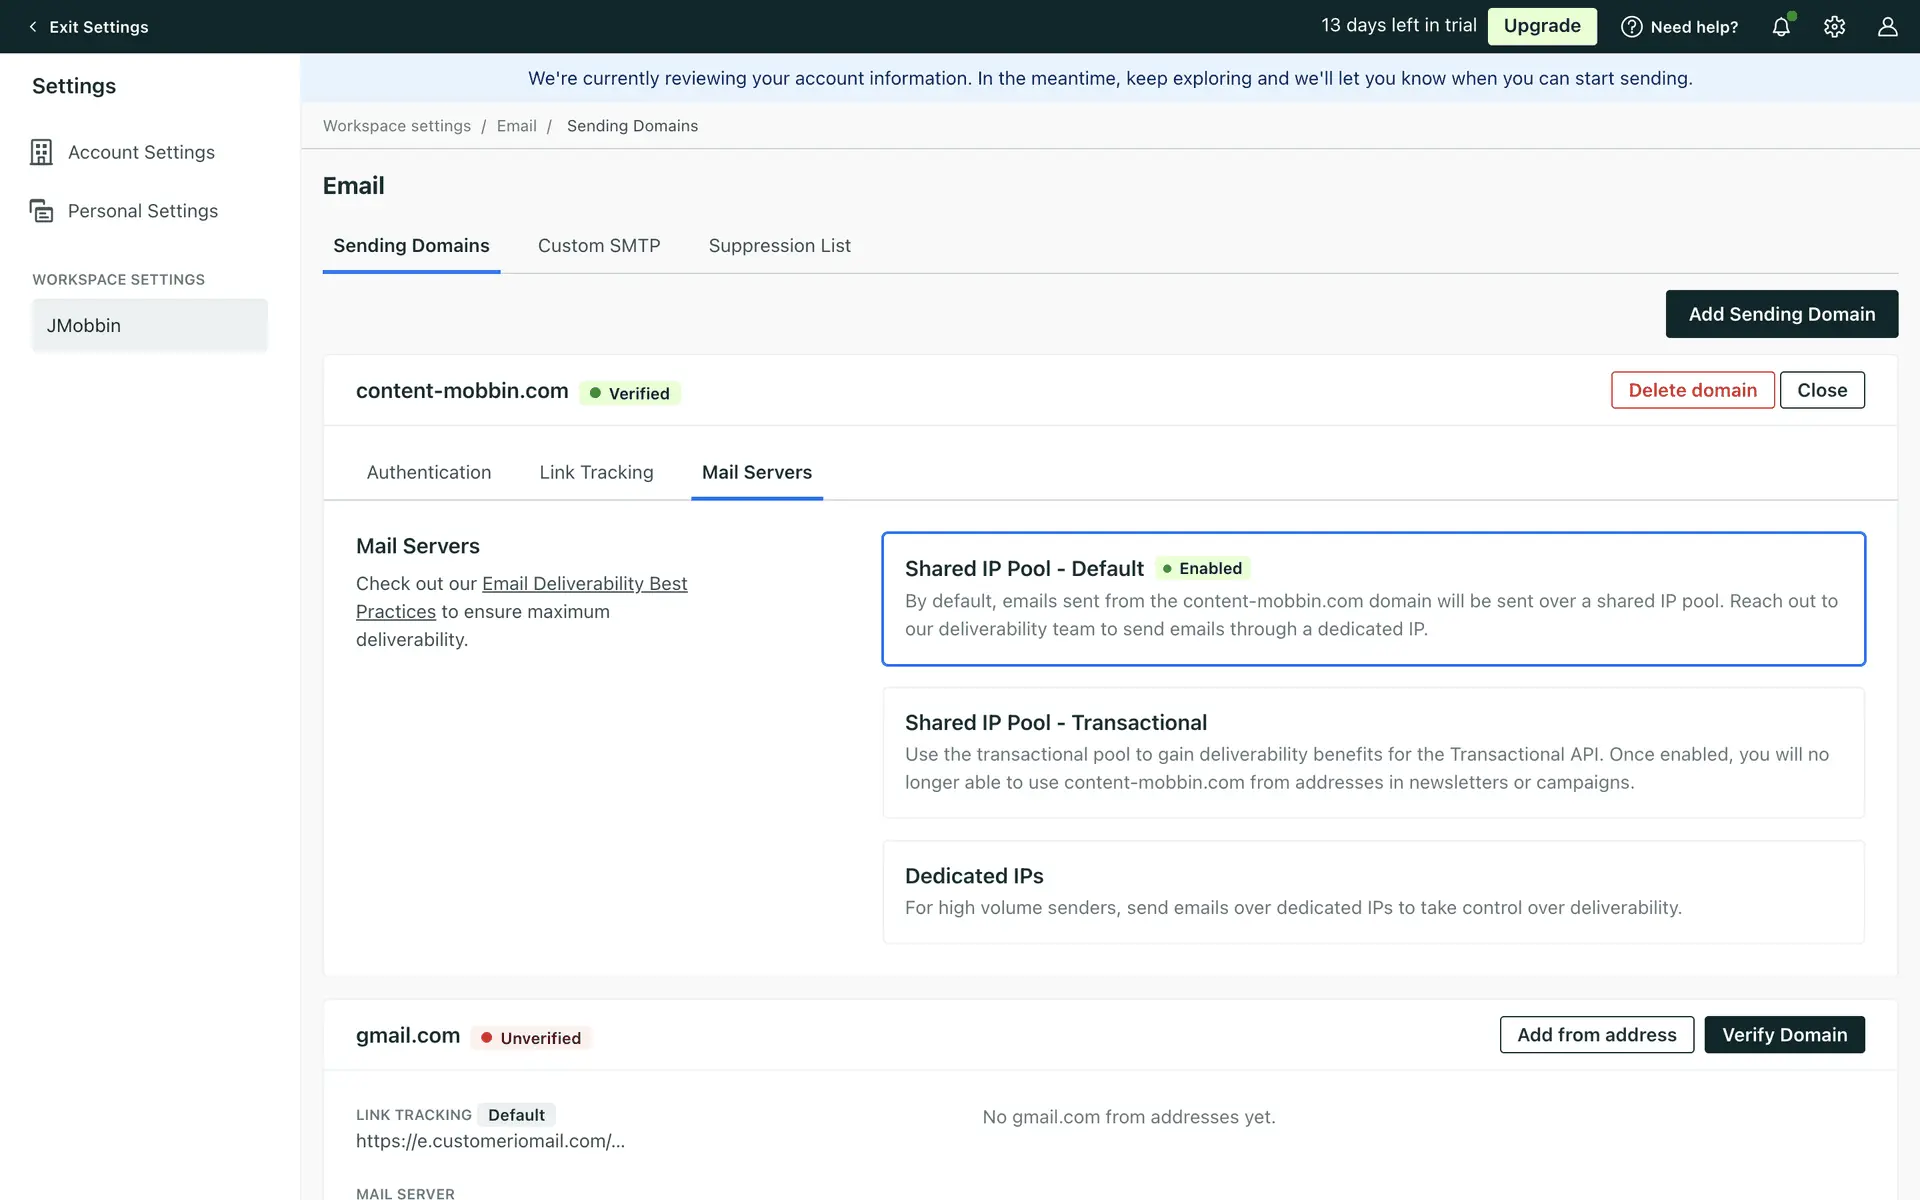Switch to the Custom SMTP tab

click(x=598, y=246)
